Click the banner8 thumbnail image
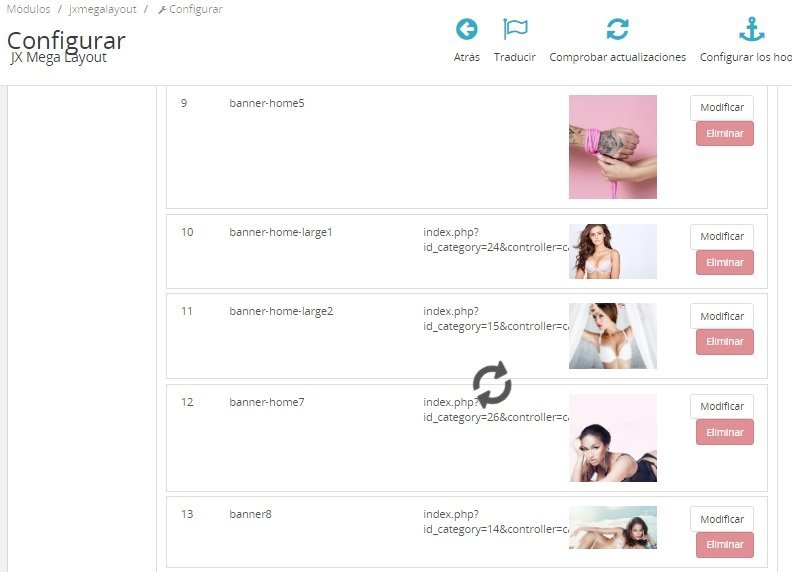The width and height of the screenshot is (792, 572). tap(613, 528)
